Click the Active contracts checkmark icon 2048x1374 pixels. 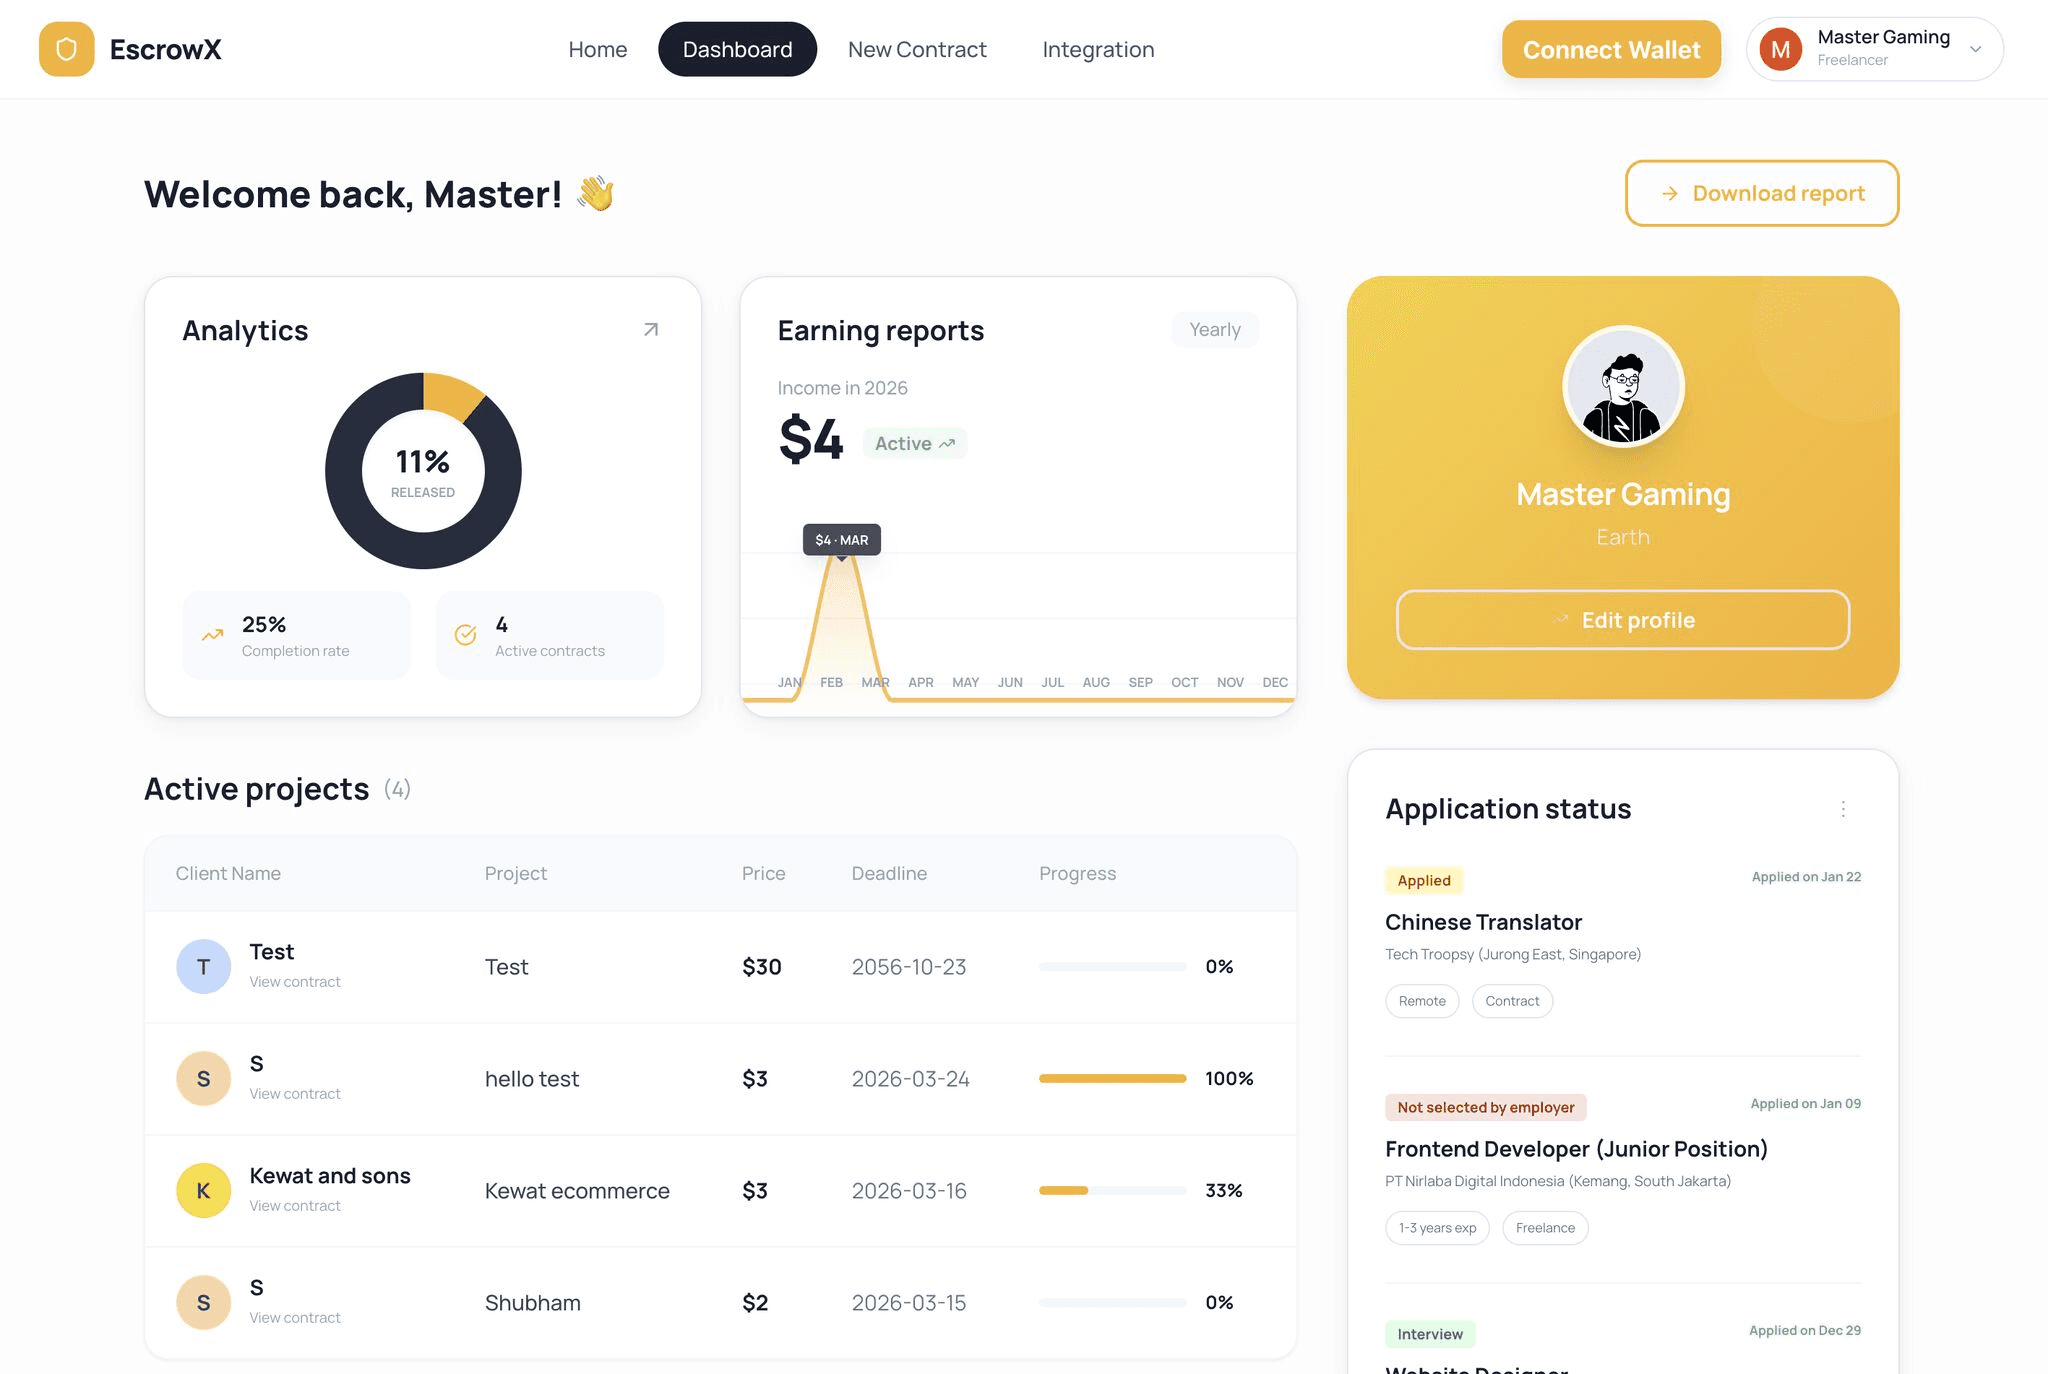466,635
